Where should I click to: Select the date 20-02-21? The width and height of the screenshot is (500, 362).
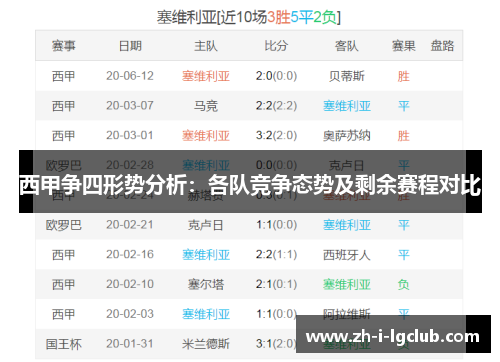pyautogui.click(x=130, y=225)
